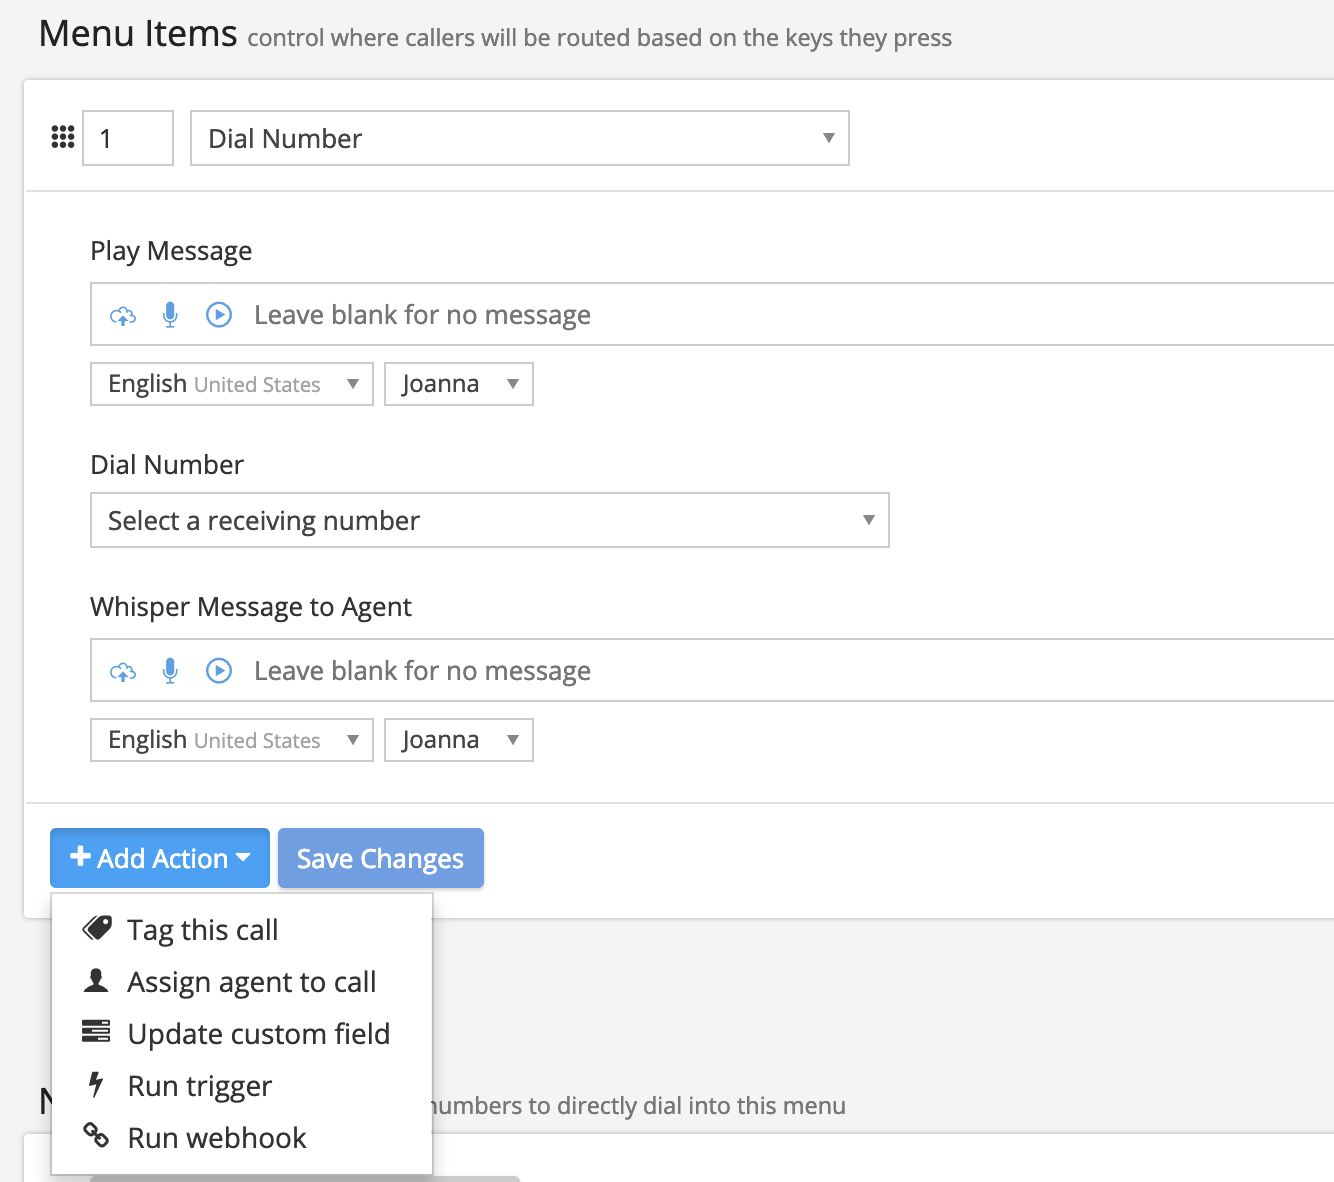Image resolution: width=1334 pixels, height=1182 pixels.
Task: Select Assign agent to call option
Action: (x=251, y=982)
